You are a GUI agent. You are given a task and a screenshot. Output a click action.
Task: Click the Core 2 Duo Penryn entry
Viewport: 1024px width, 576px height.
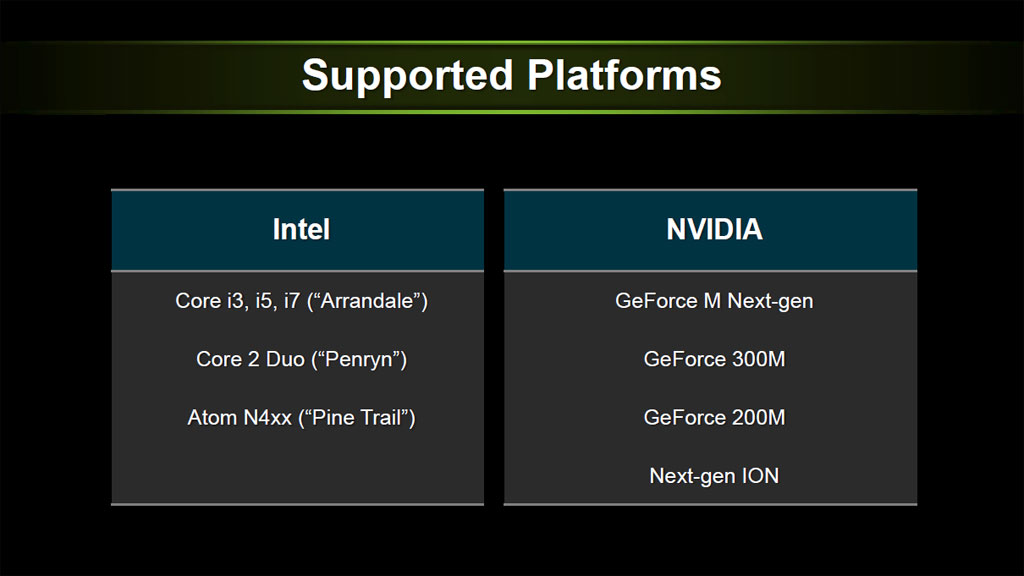(301, 359)
